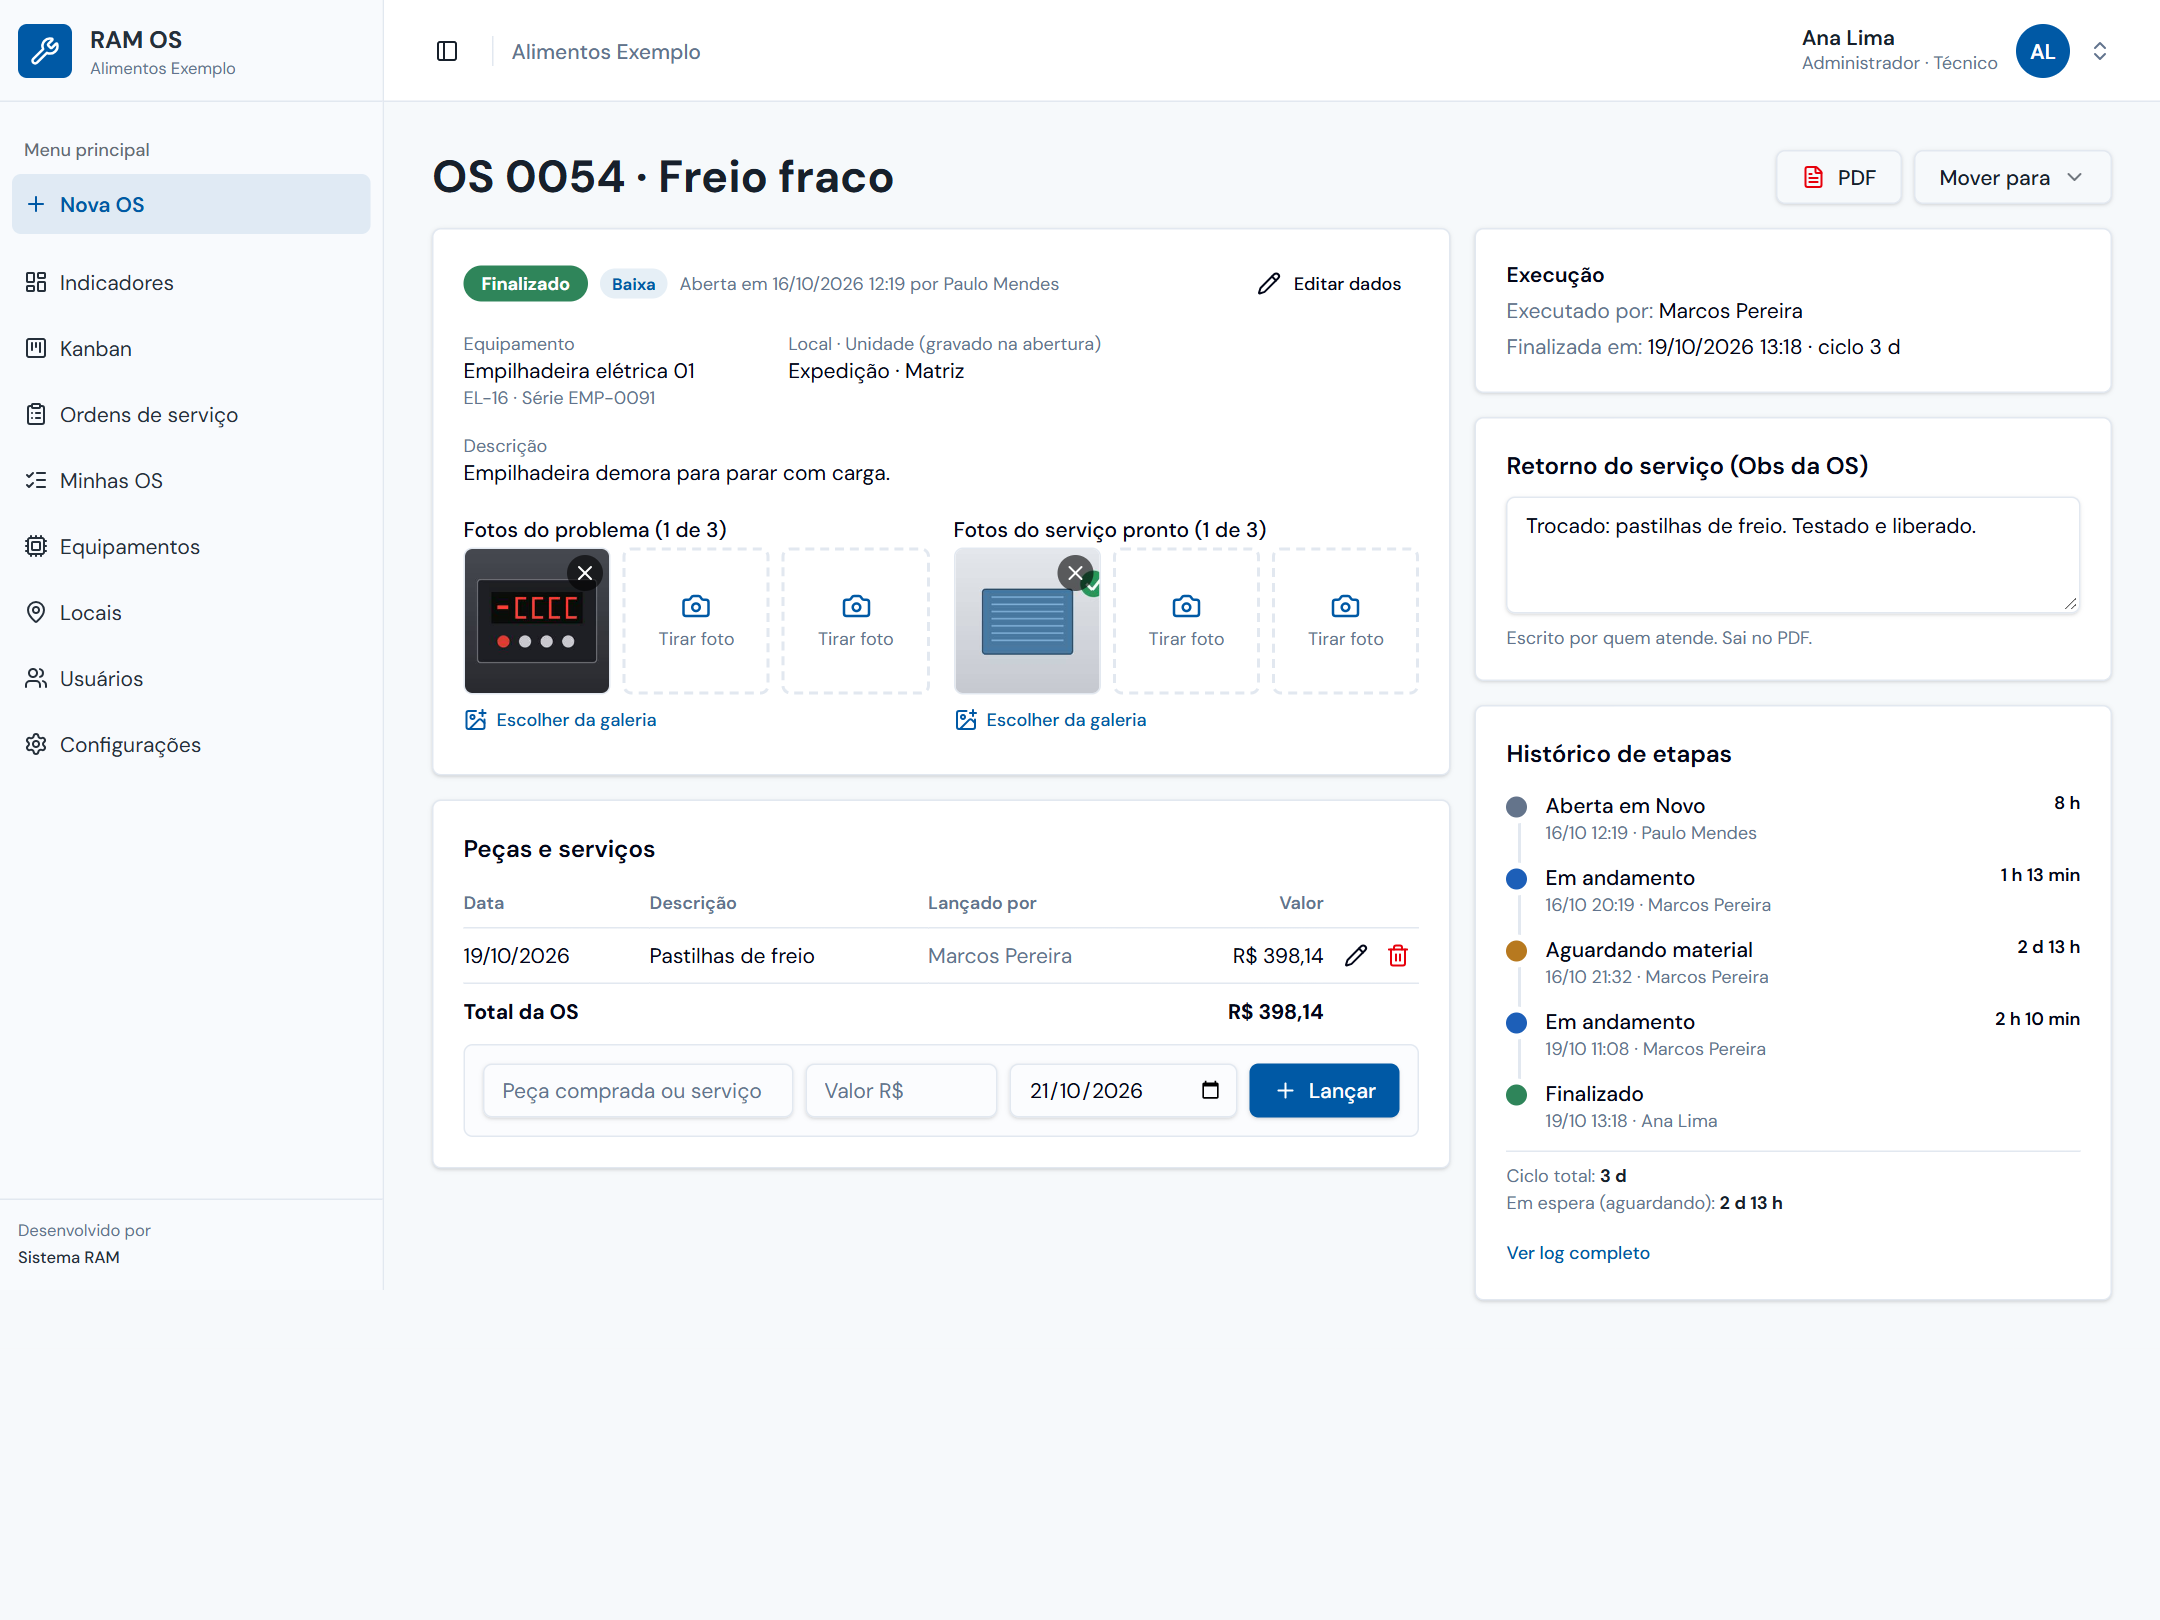
Task: Focus the Valor R$ field
Action: tap(901, 1091)
